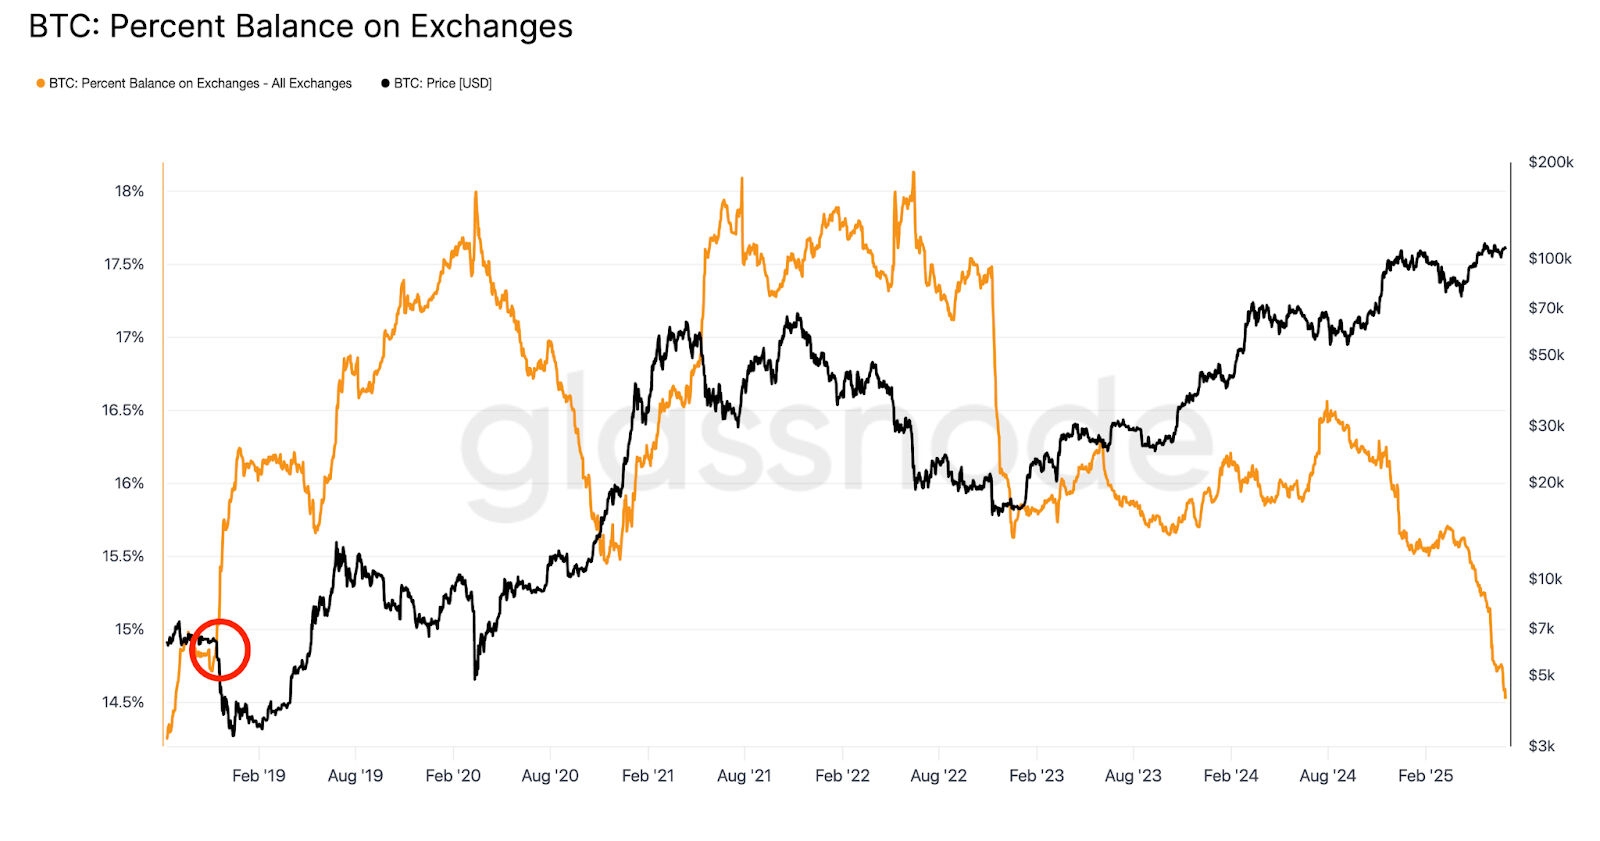Click the 16.5% left axis label

point(123,410)
